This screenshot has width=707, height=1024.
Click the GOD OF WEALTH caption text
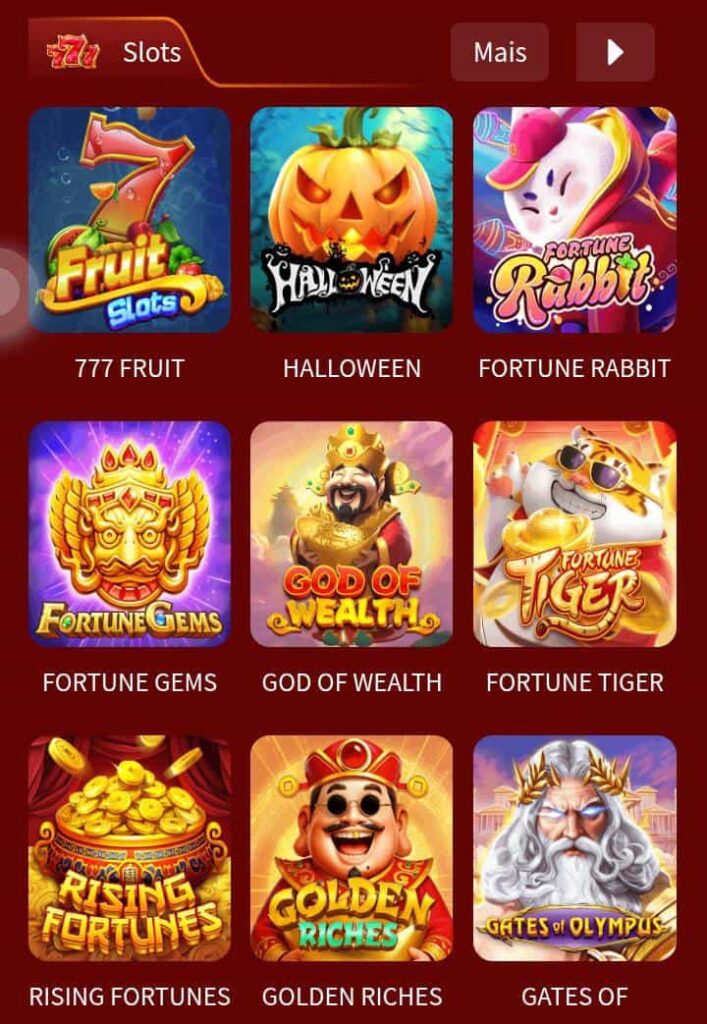point(352,683)
